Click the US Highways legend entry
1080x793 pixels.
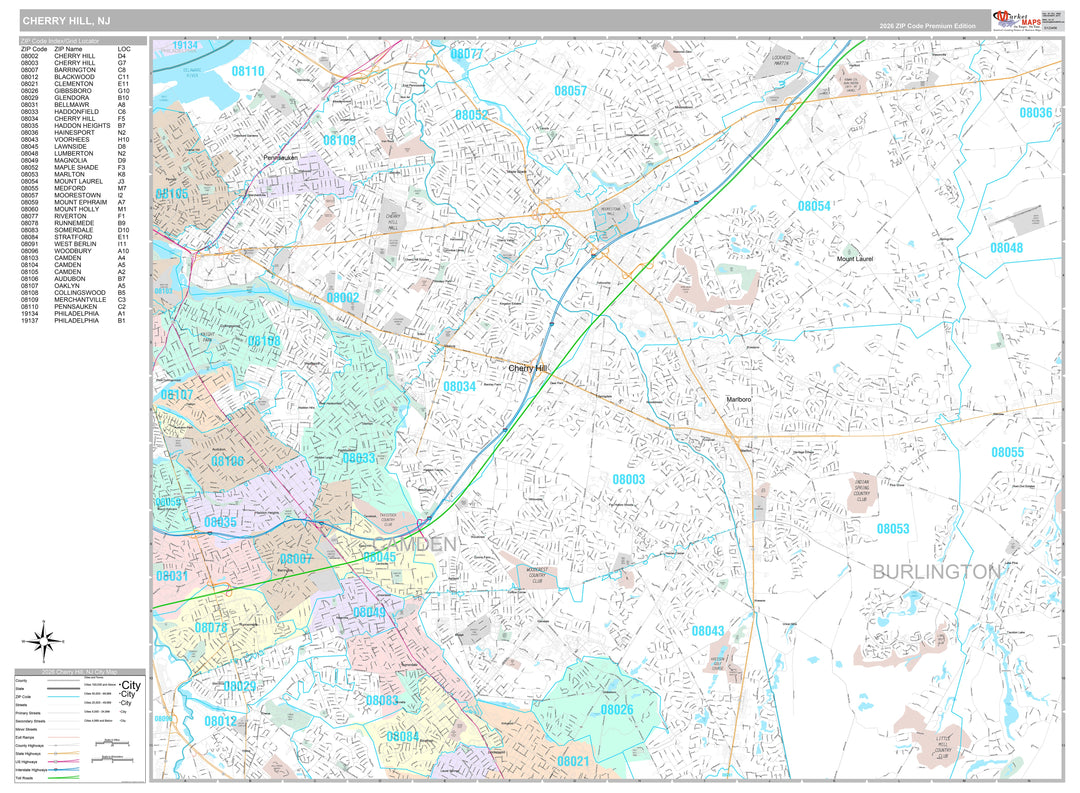tap(47, 762)
